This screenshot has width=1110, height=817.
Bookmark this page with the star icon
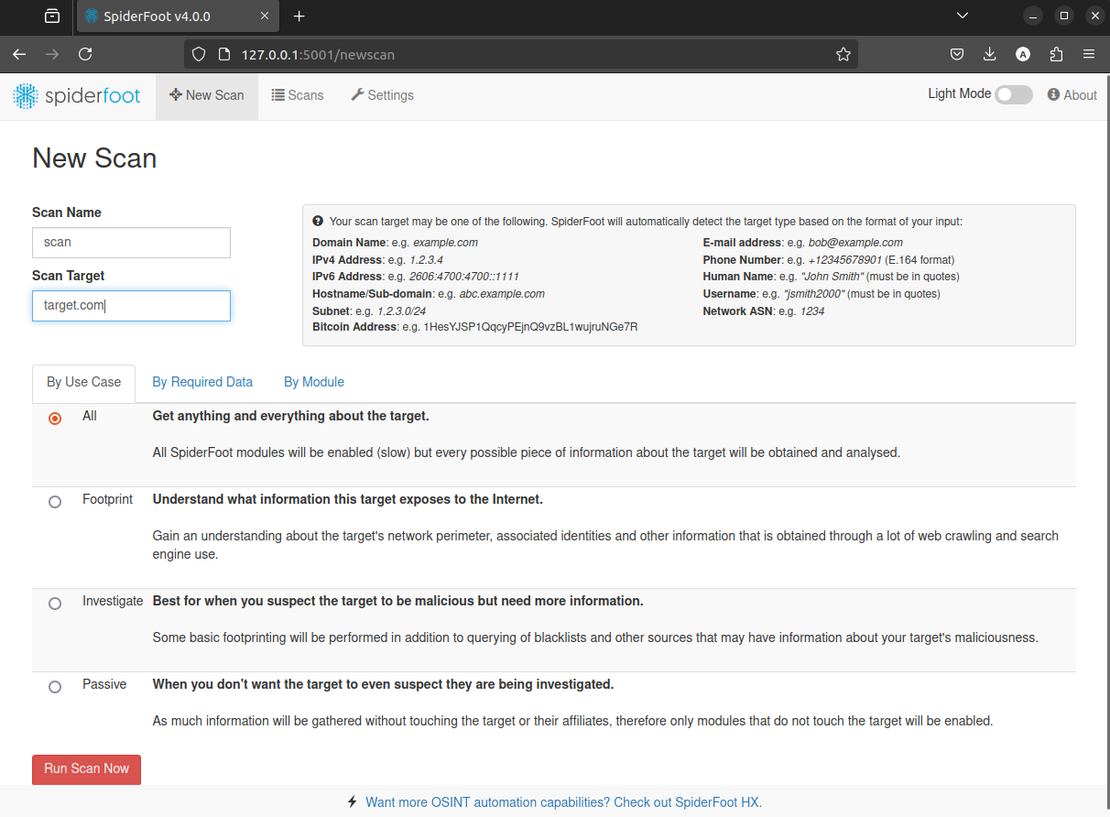pyautogui.click(x=843, y=54)
